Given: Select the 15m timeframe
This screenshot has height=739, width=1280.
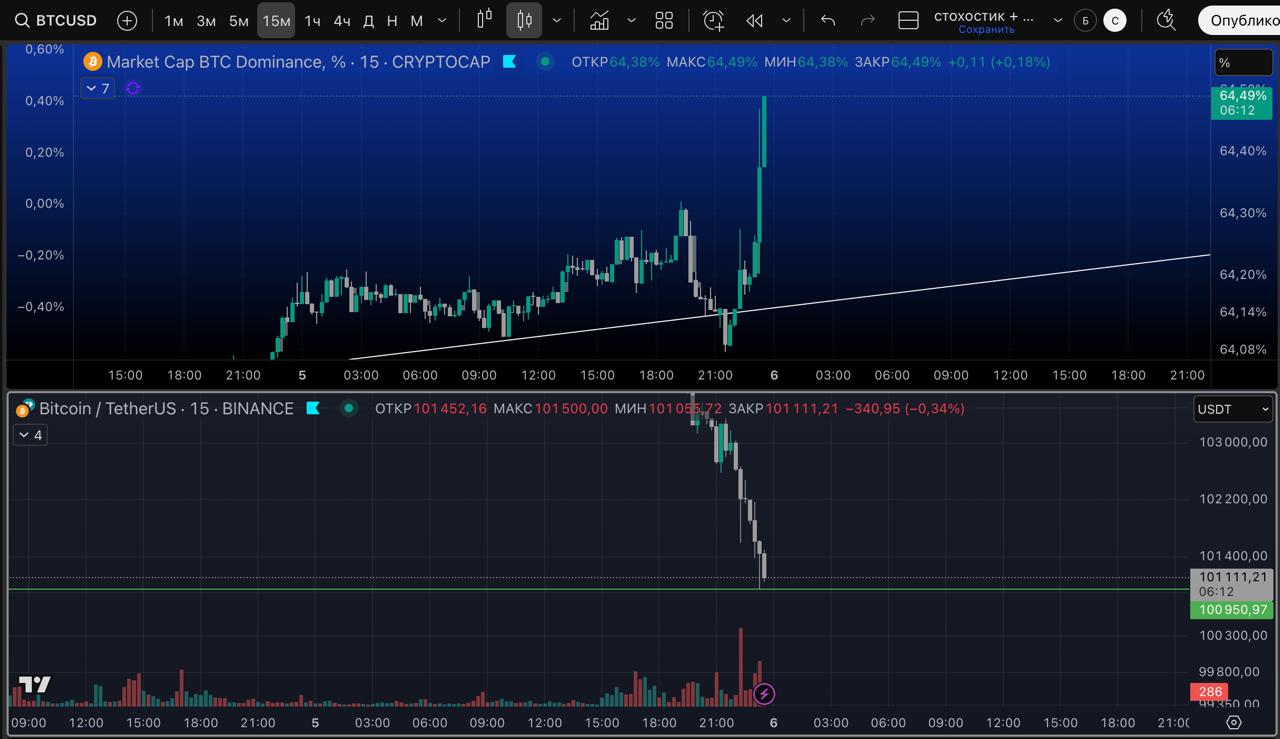Looking at the screenshot, I should click(x=276, y=20).
